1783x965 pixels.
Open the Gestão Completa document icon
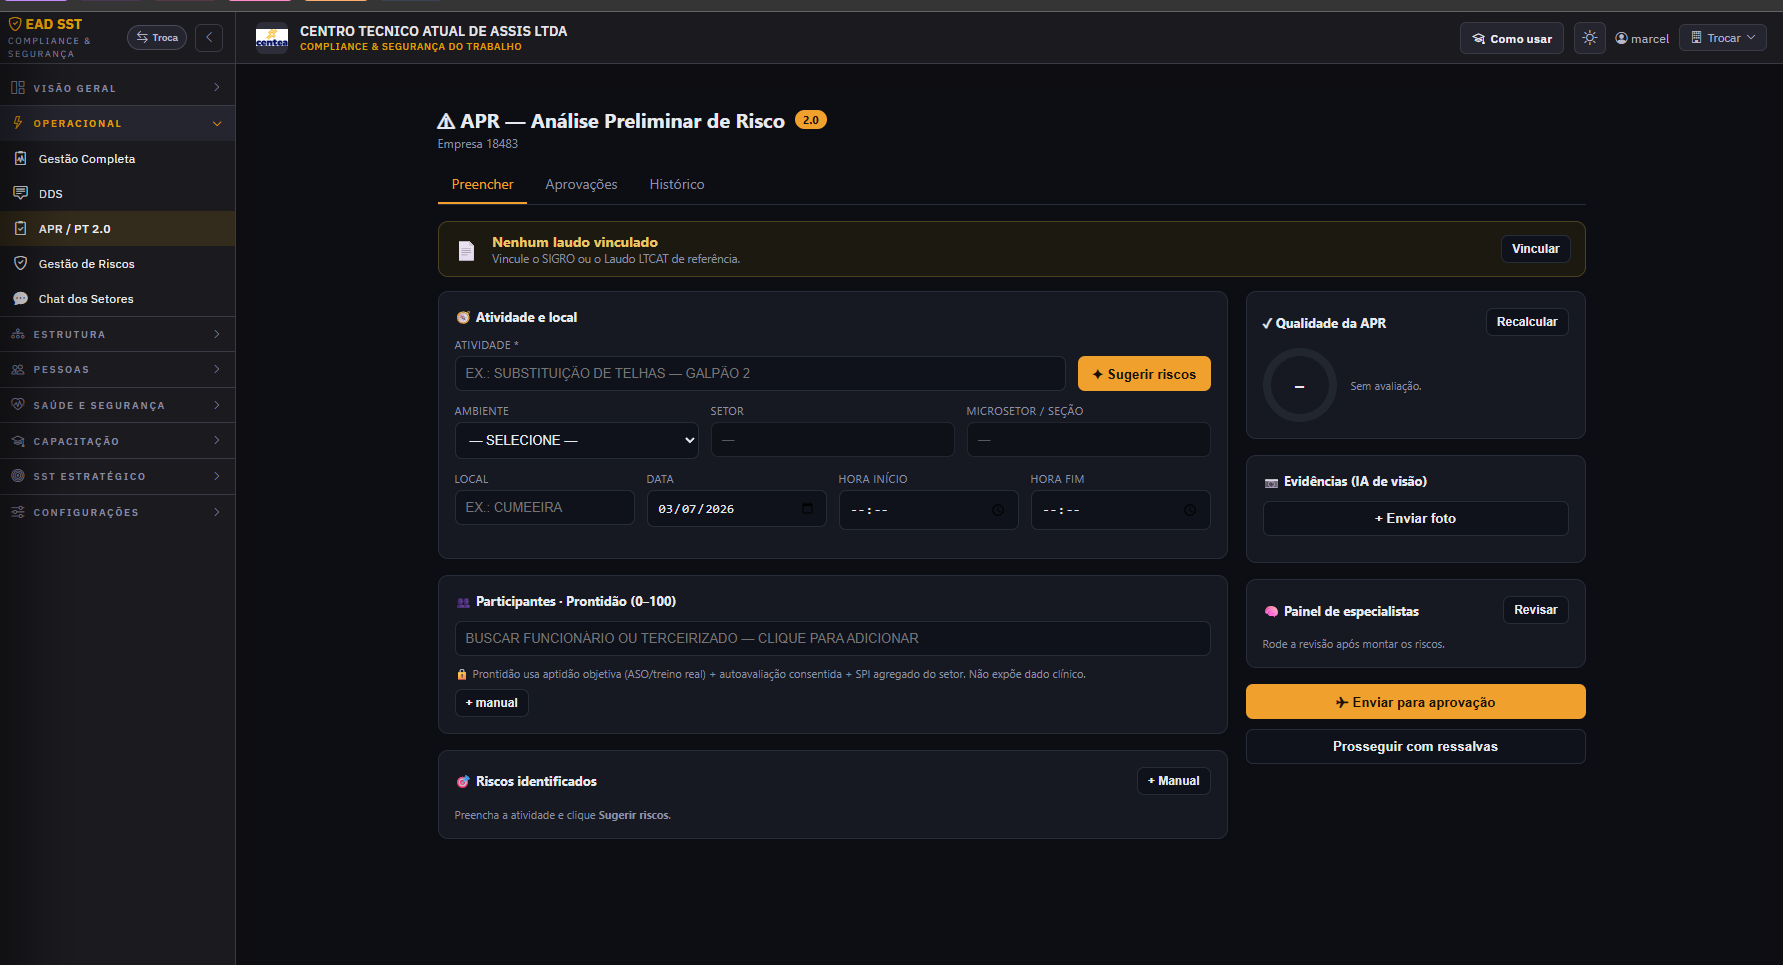[x=20, y=158]
